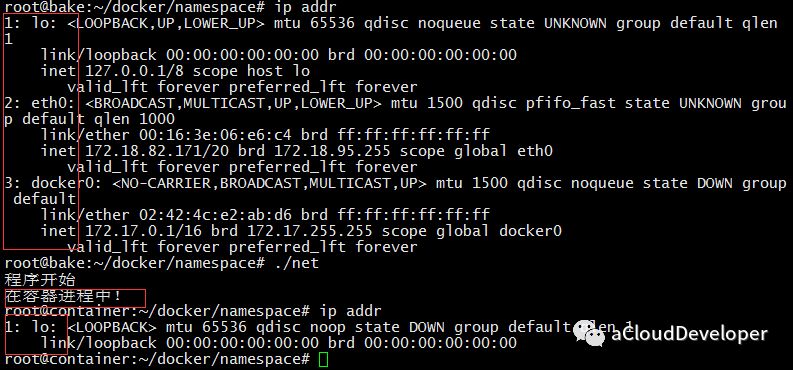
Task: Click the './net' command on the prompt
Action: 296,263
